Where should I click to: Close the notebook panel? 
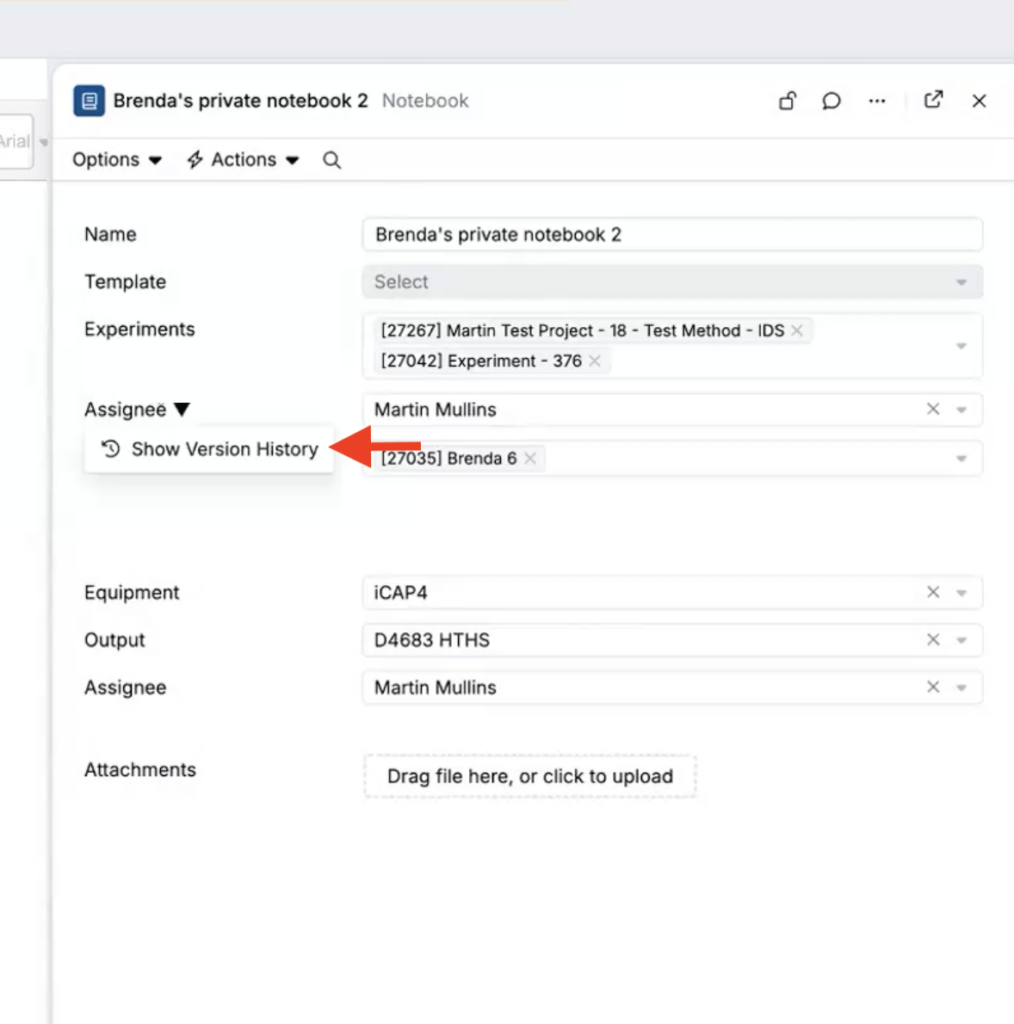pyautogui.click(x=979, y=101)
